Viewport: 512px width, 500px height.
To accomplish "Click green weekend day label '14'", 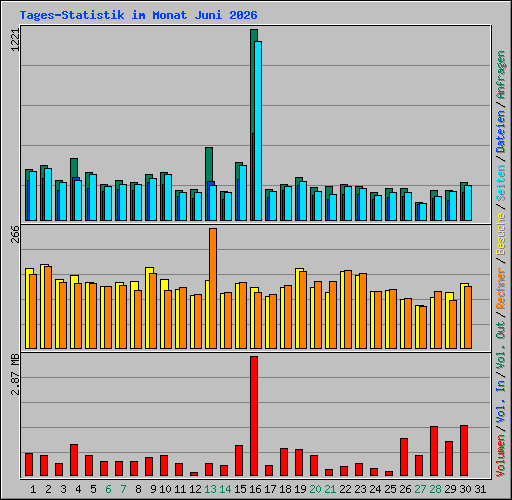I will 225,489.
